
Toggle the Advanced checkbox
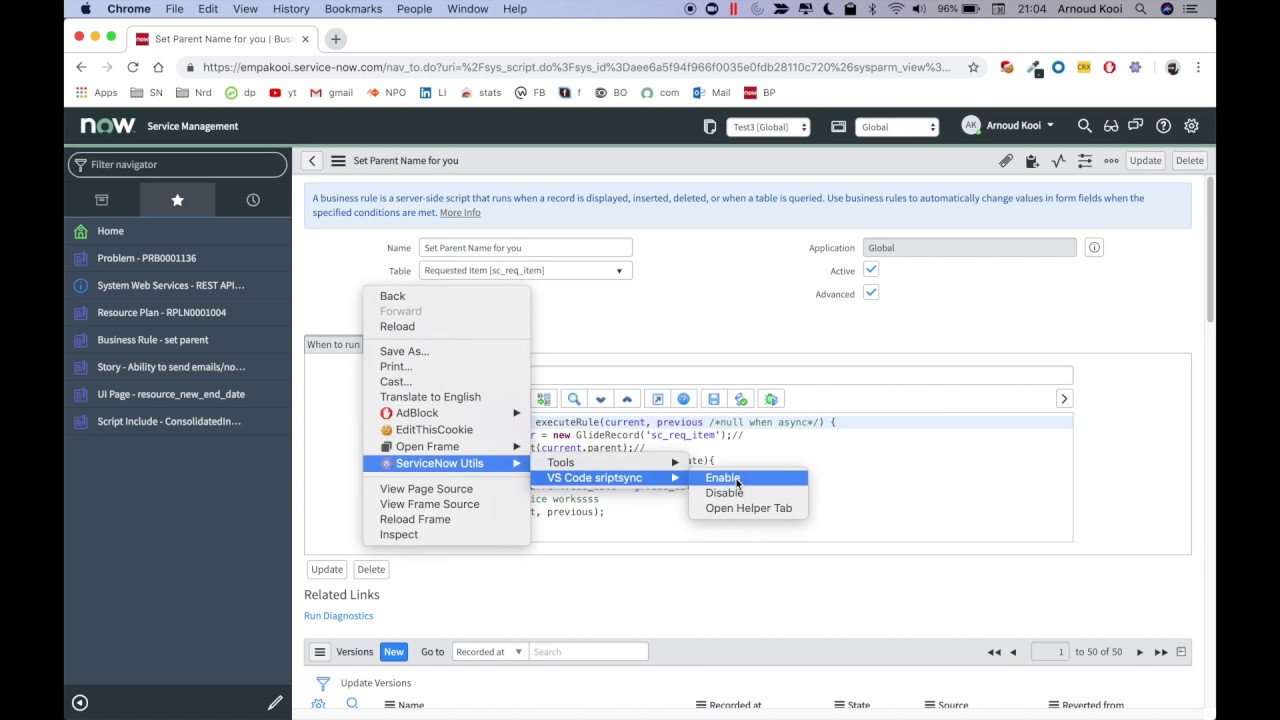click(871, 293)
